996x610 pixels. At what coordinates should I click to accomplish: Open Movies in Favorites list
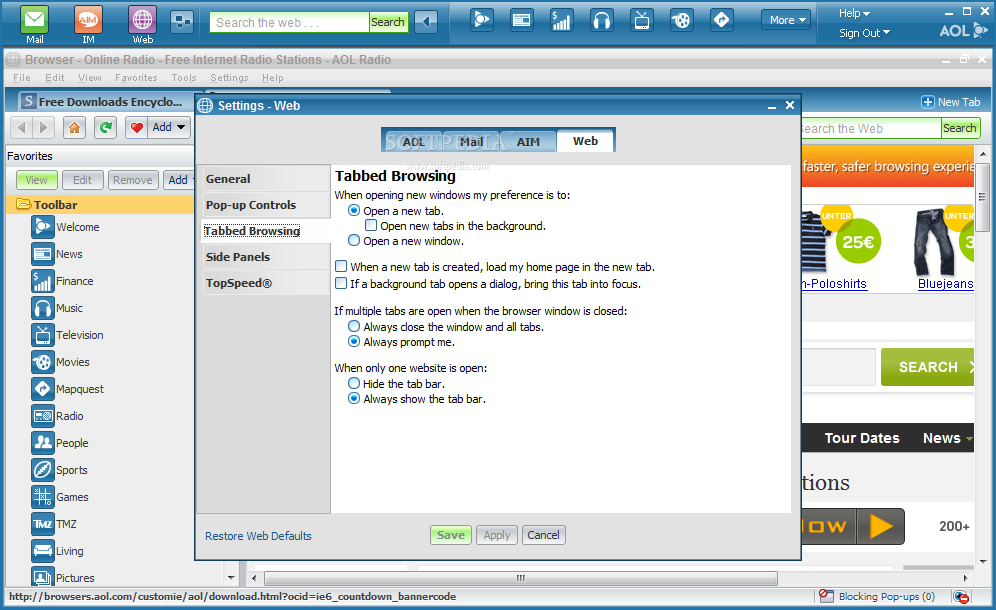pos(60,362)
